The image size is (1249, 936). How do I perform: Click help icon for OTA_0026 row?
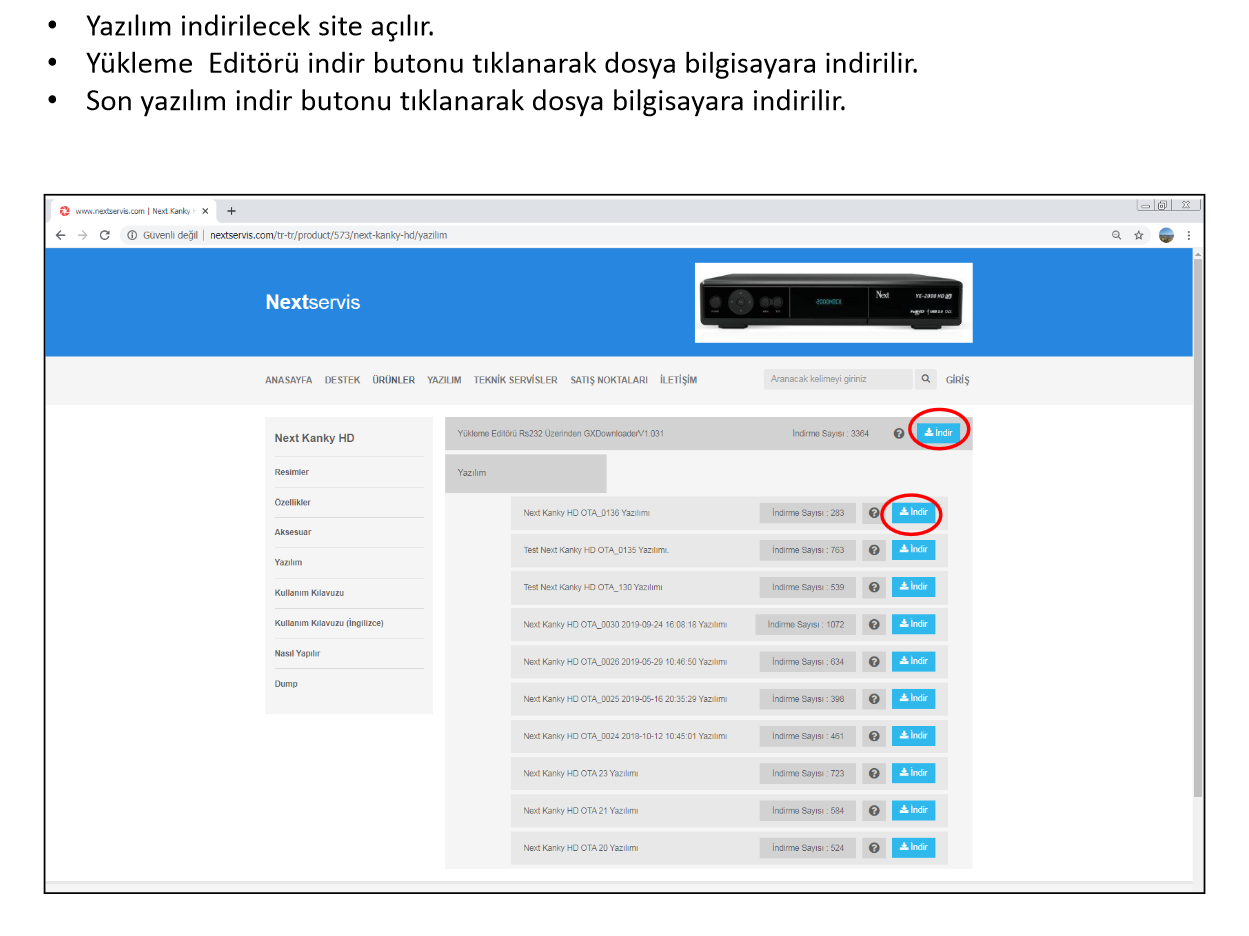874,661
